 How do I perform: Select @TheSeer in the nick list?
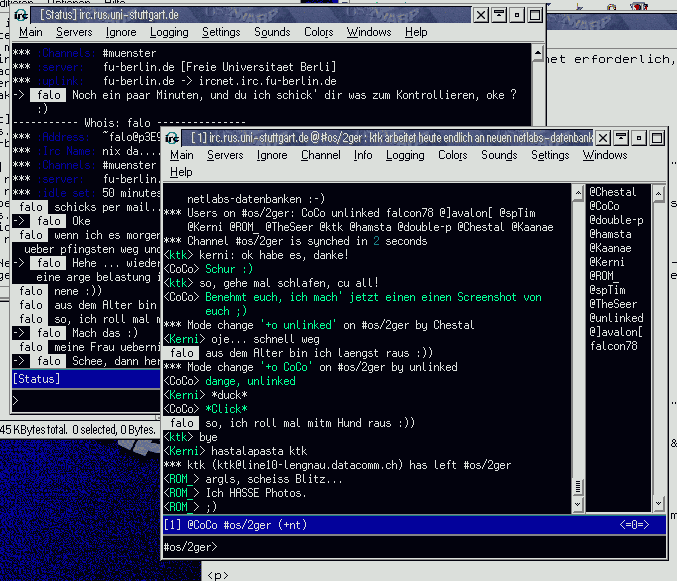click(x=612, y=304)
